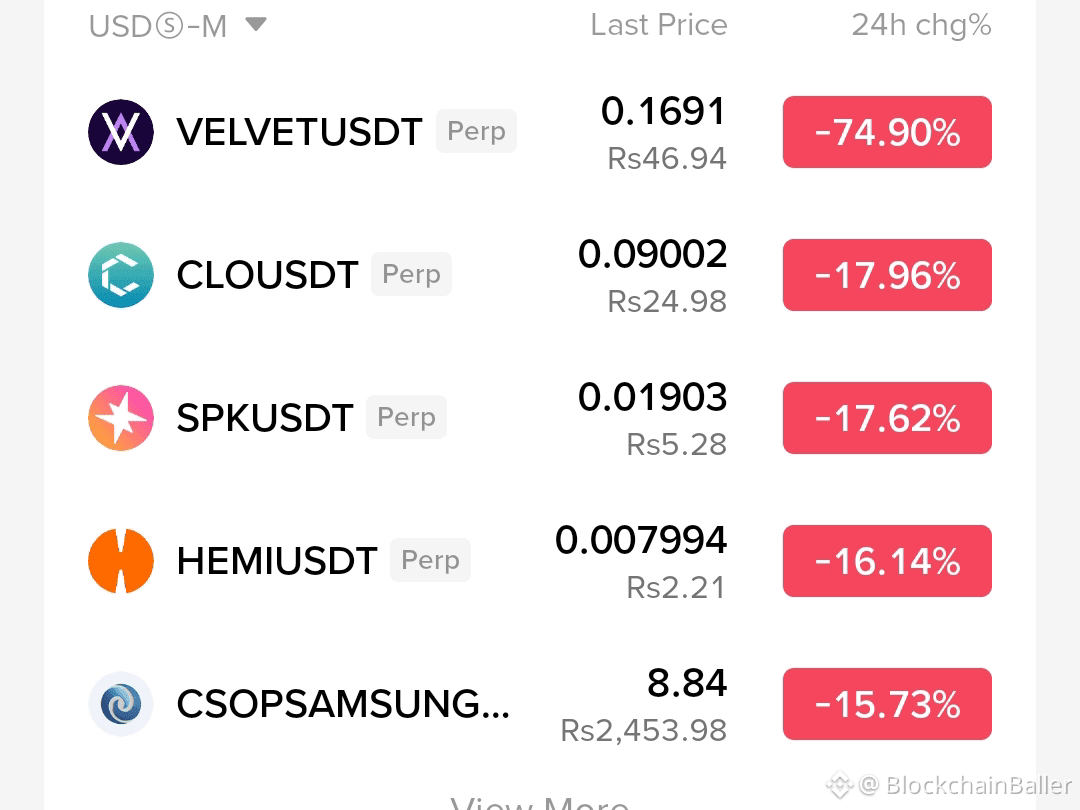Open the CSOPSAMSUNG swirl logo icon
Image resolution: width=1080 pixels, height=810 pixels.
121,704
